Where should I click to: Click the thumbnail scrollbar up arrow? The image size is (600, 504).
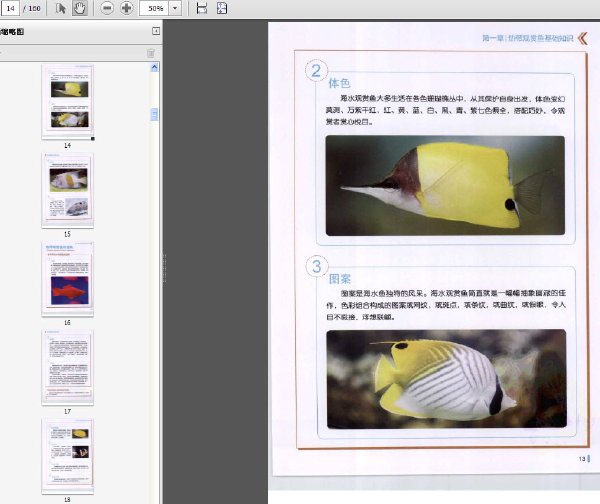154,67
